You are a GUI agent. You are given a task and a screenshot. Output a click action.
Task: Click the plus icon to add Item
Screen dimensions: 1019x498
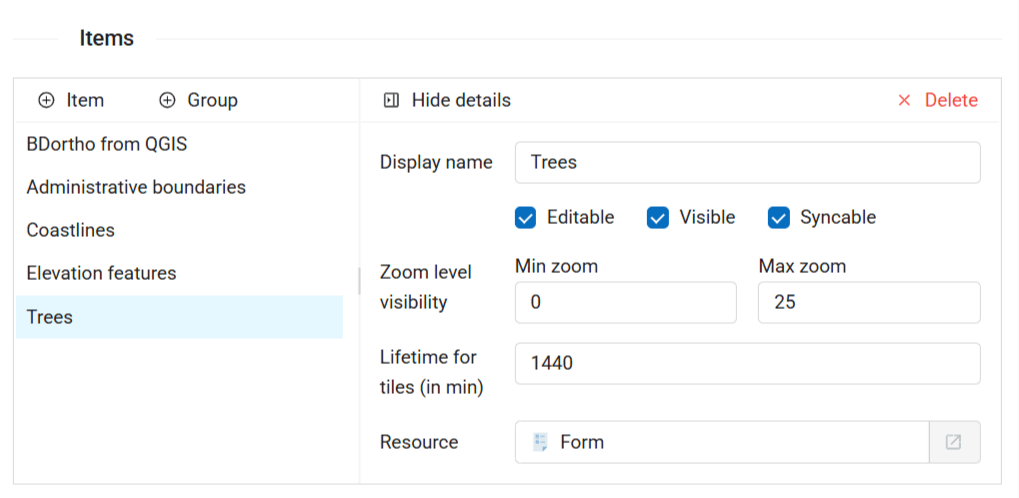pos(46,100)
